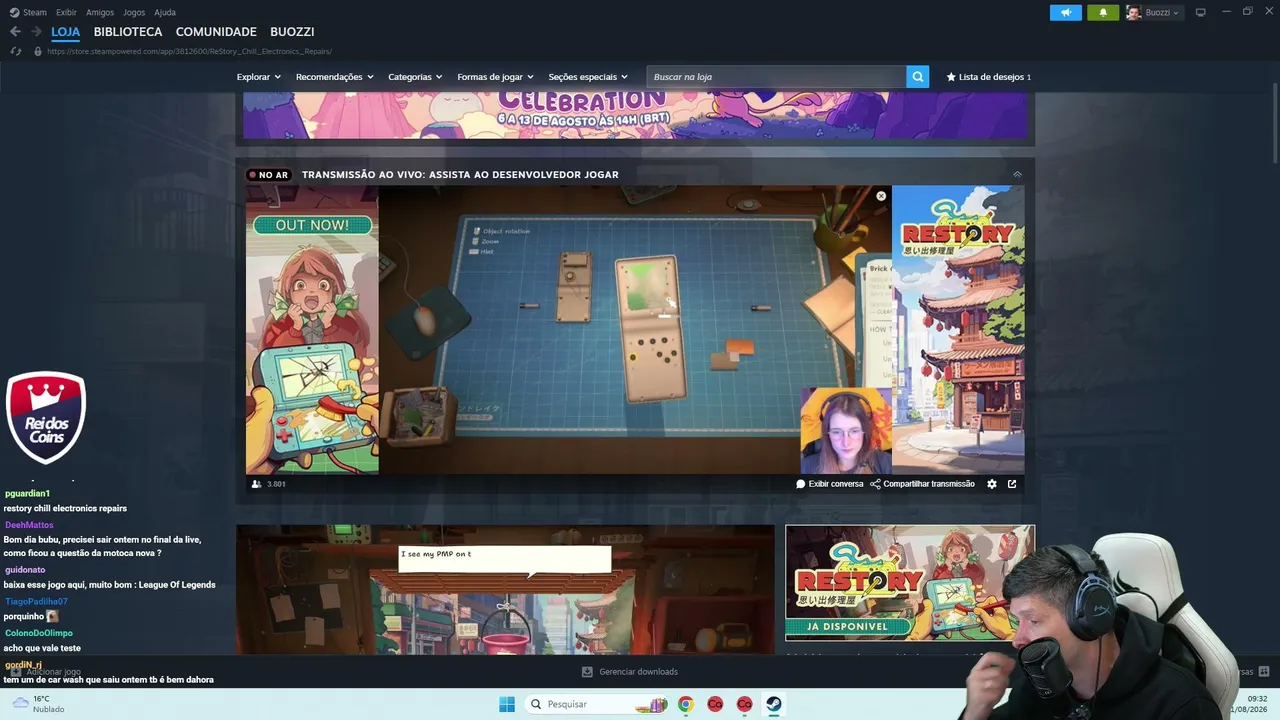Go forward with the right arrow
1280x720 pixels.
pyautogui.click(x=36, y=32)
